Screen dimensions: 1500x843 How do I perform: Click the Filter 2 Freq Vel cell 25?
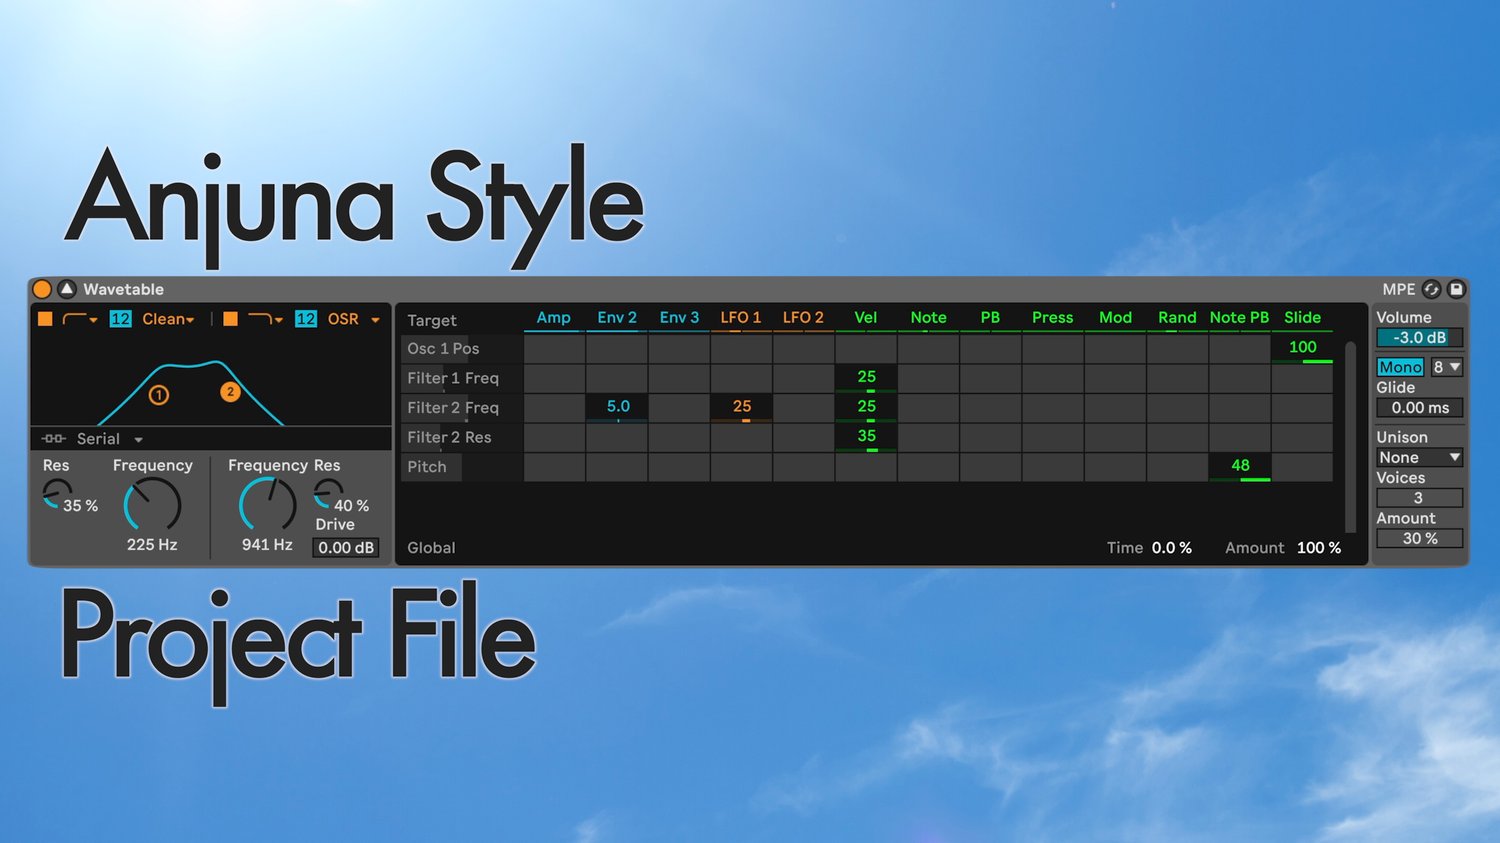tap(866, 407)
